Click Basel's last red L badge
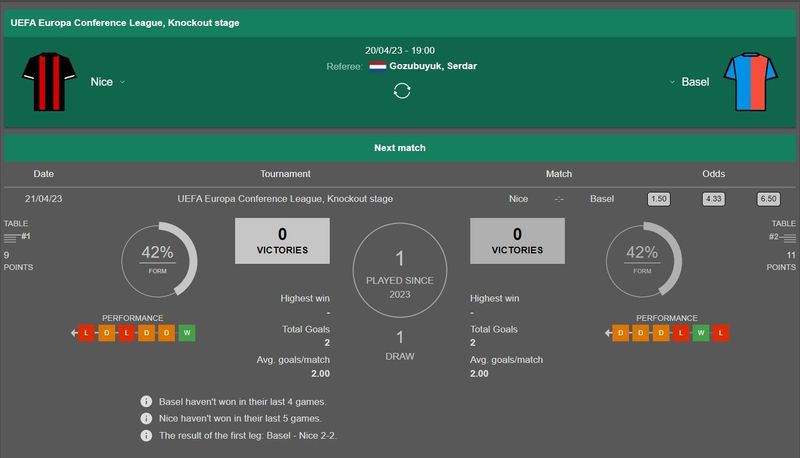The image size is (800, 458). (x=720, y=333)
